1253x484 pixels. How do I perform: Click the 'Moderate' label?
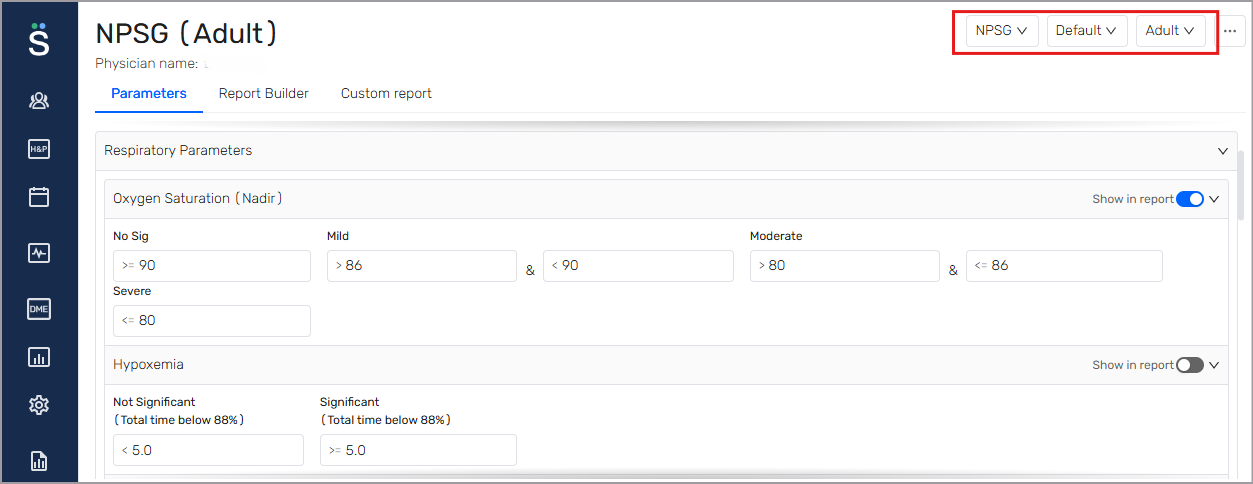[776, 237]
